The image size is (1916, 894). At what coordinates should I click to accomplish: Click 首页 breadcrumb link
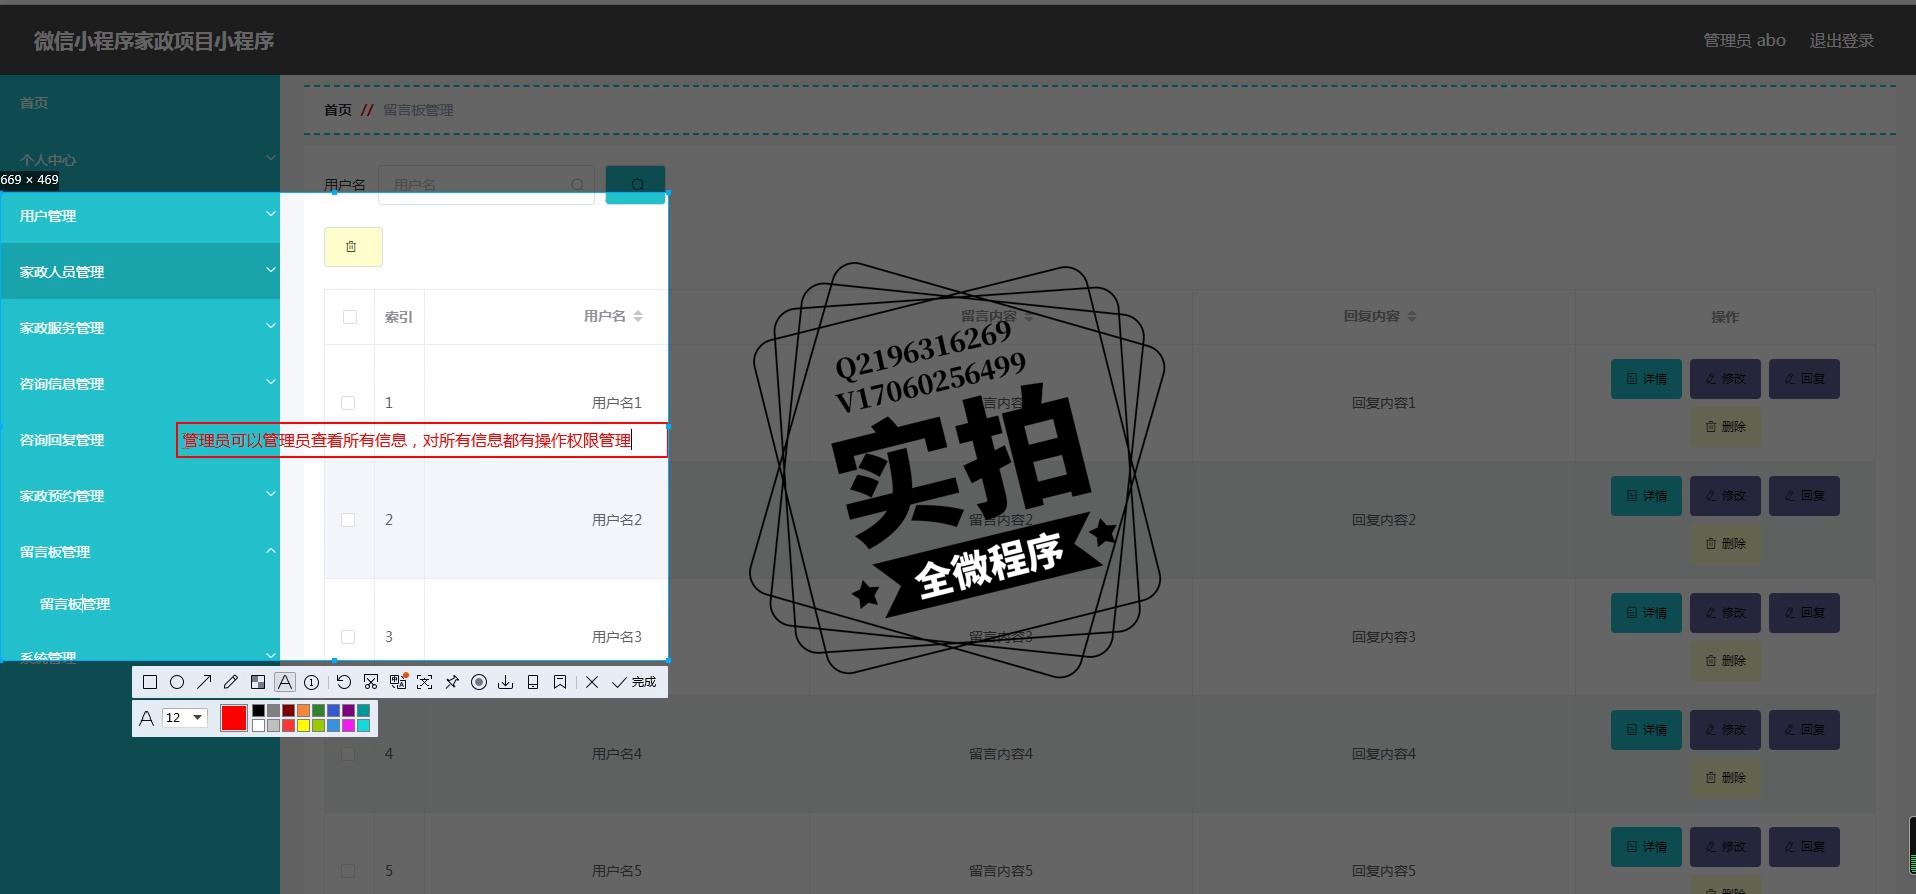338,110
